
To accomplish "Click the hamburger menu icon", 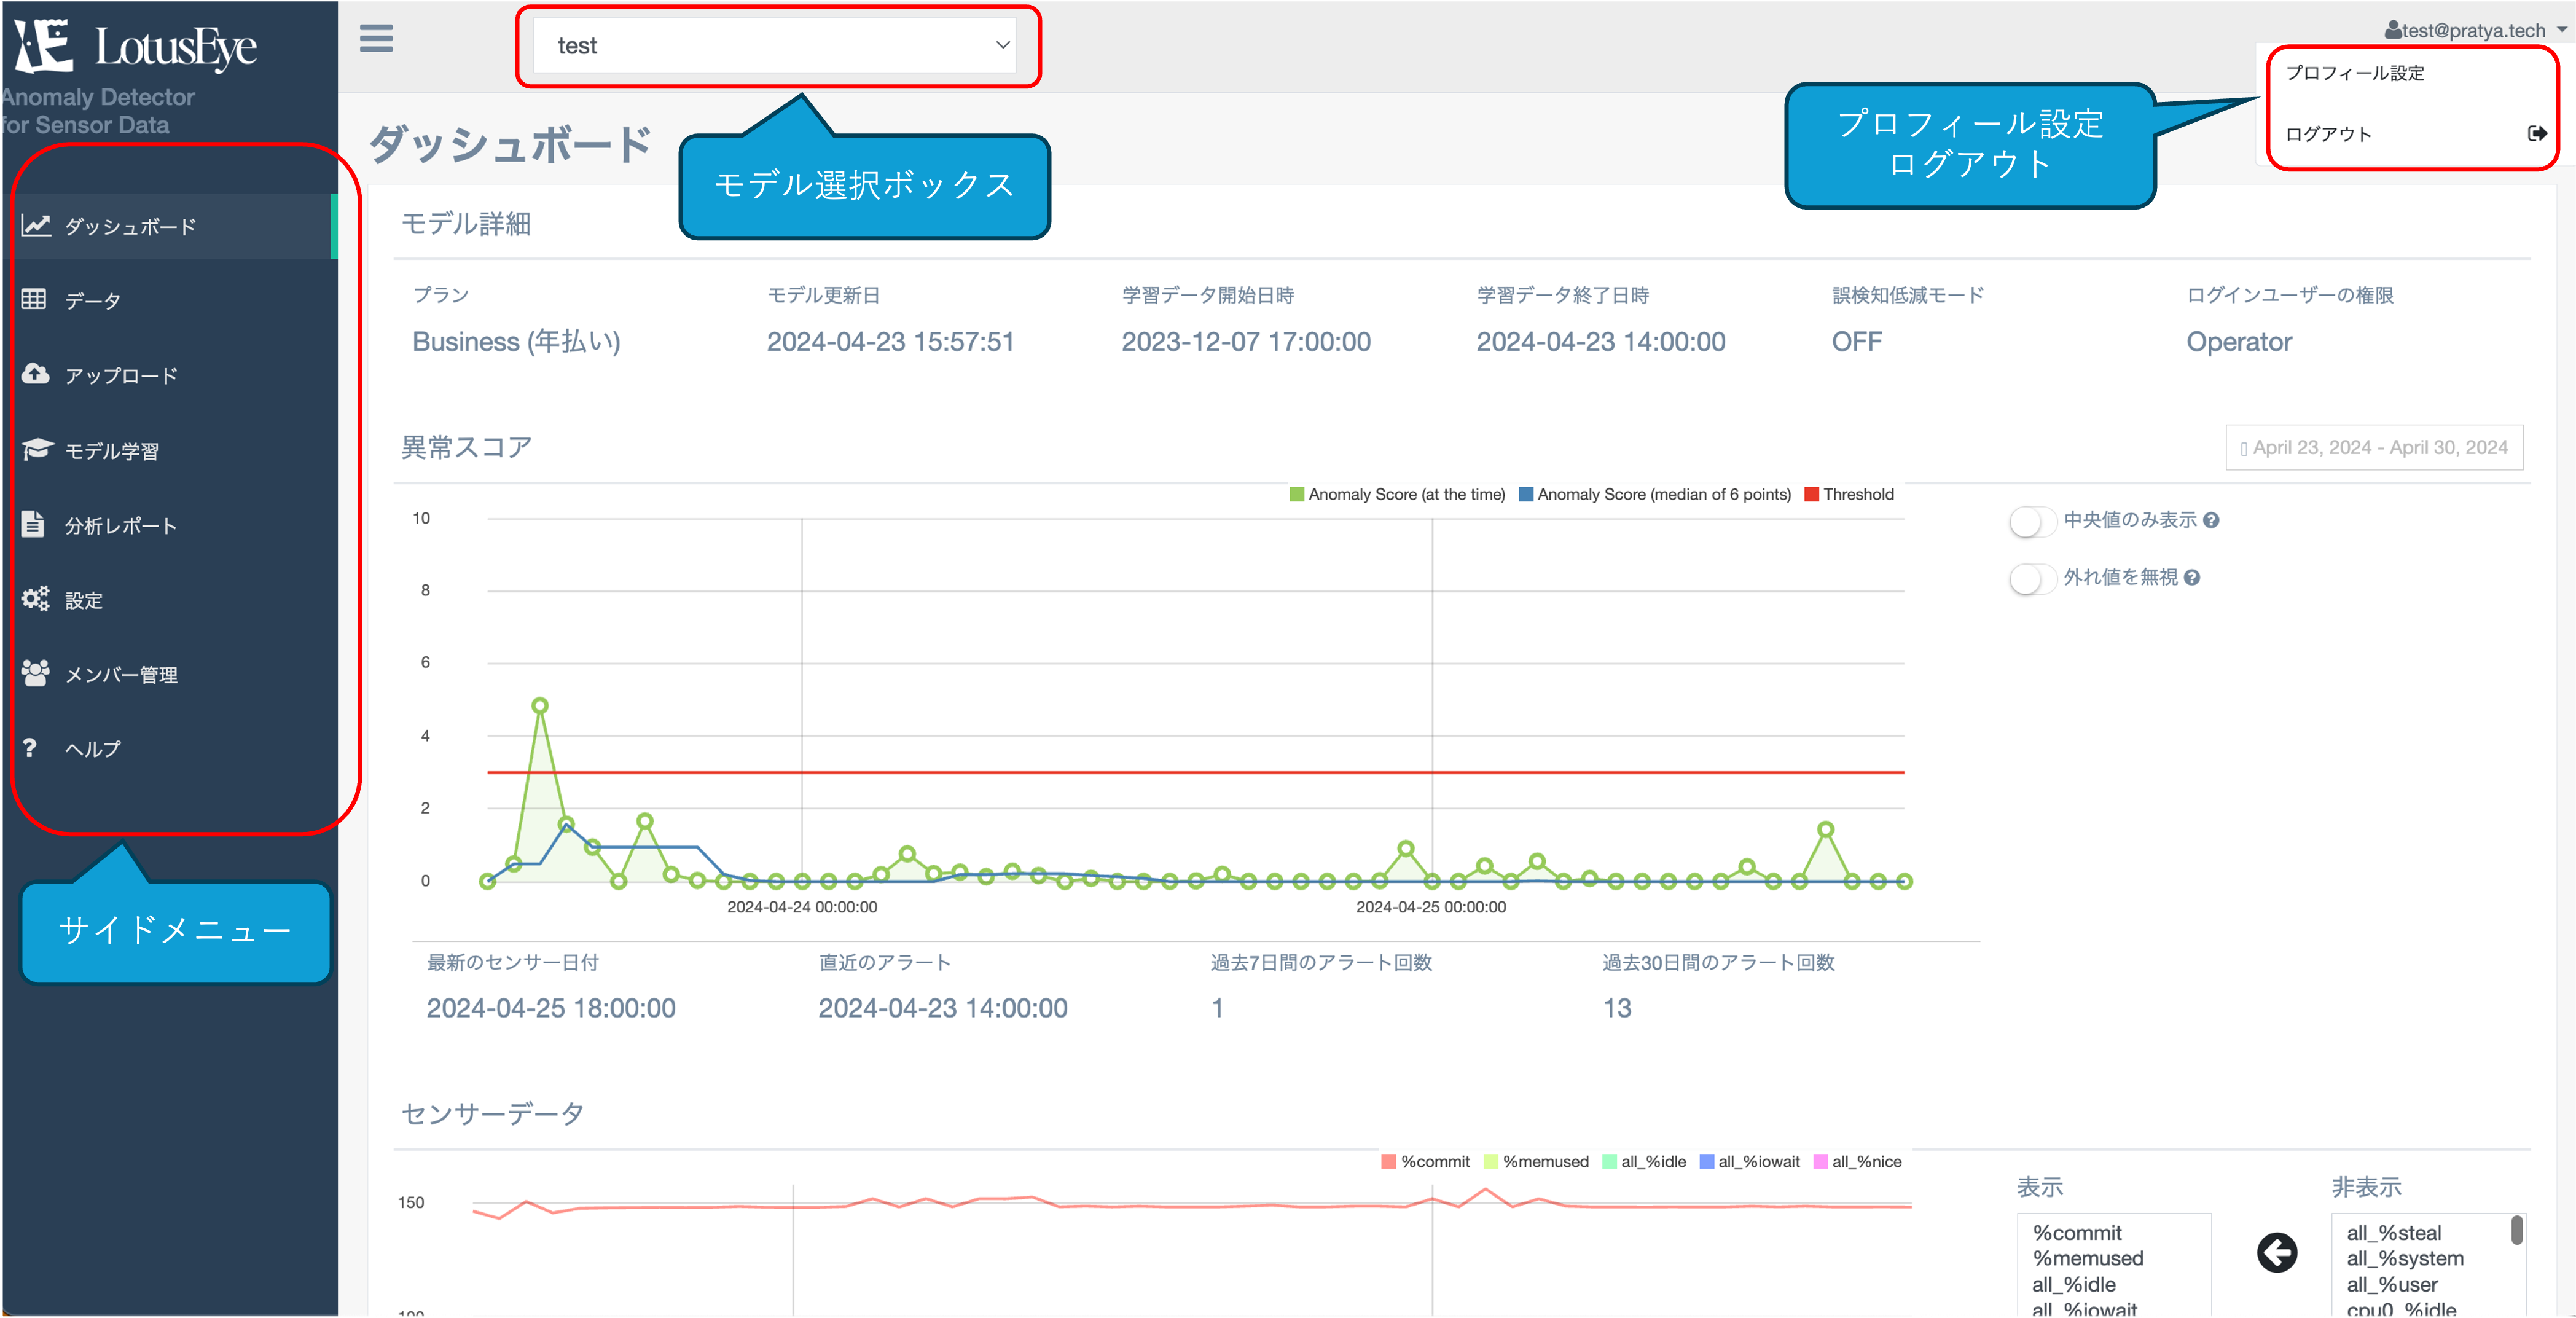I will click(x=376, y=39).
